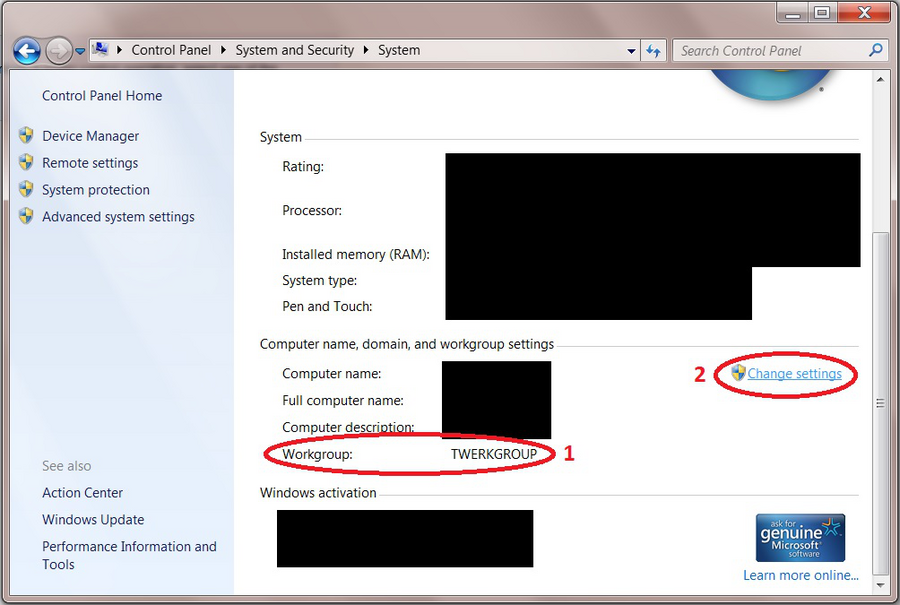Screen dimensions: 900x605
Task: Follow the Learn more online link
Action: click(800, 575)
